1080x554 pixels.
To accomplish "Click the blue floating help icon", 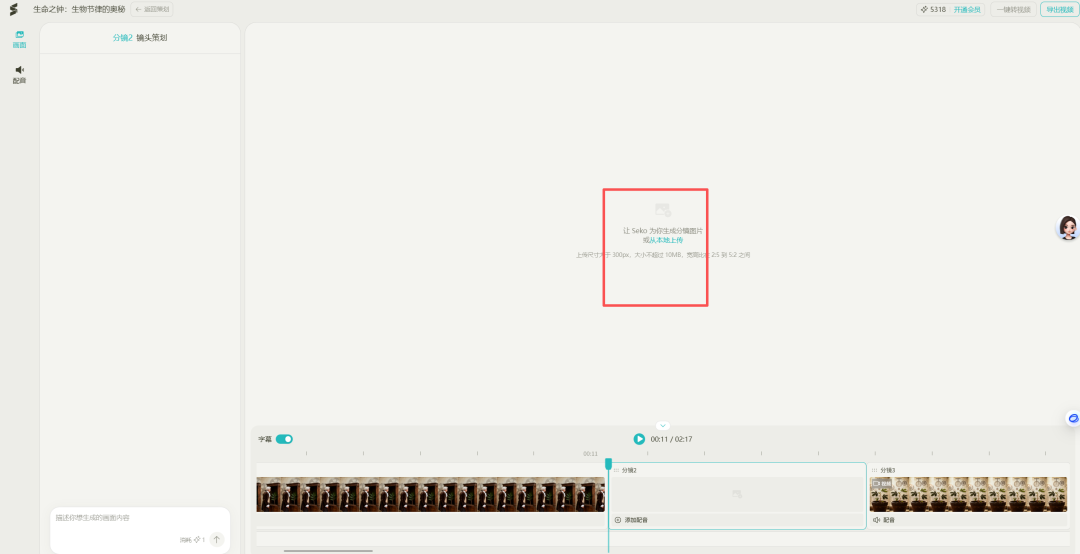I will pos(1073,418).
